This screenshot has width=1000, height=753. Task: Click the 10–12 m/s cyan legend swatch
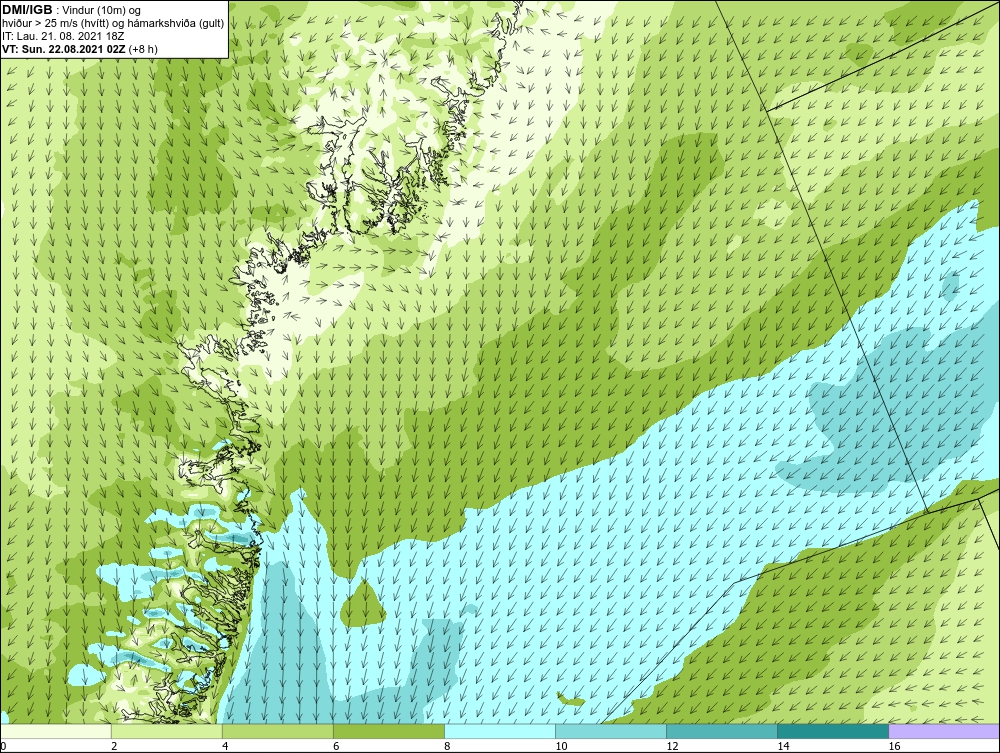pyautogui.click(x=610, y=731)
